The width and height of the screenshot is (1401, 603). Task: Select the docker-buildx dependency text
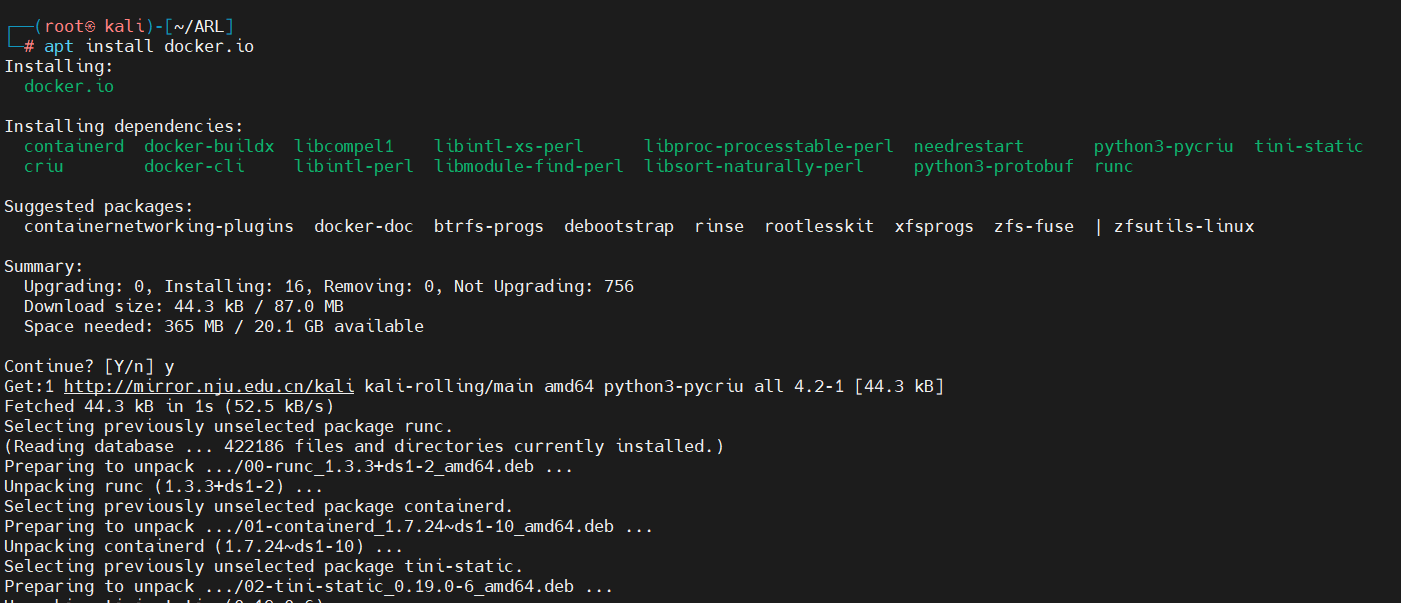click(209, 147)
